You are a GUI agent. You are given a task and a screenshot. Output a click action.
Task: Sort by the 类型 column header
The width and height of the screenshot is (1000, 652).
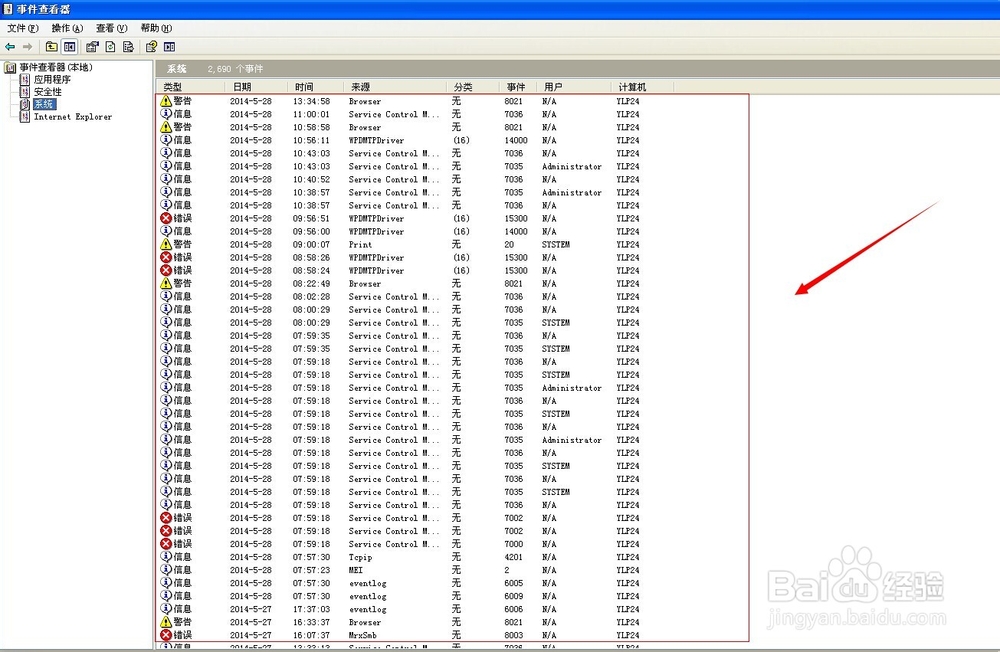(190, 87)
